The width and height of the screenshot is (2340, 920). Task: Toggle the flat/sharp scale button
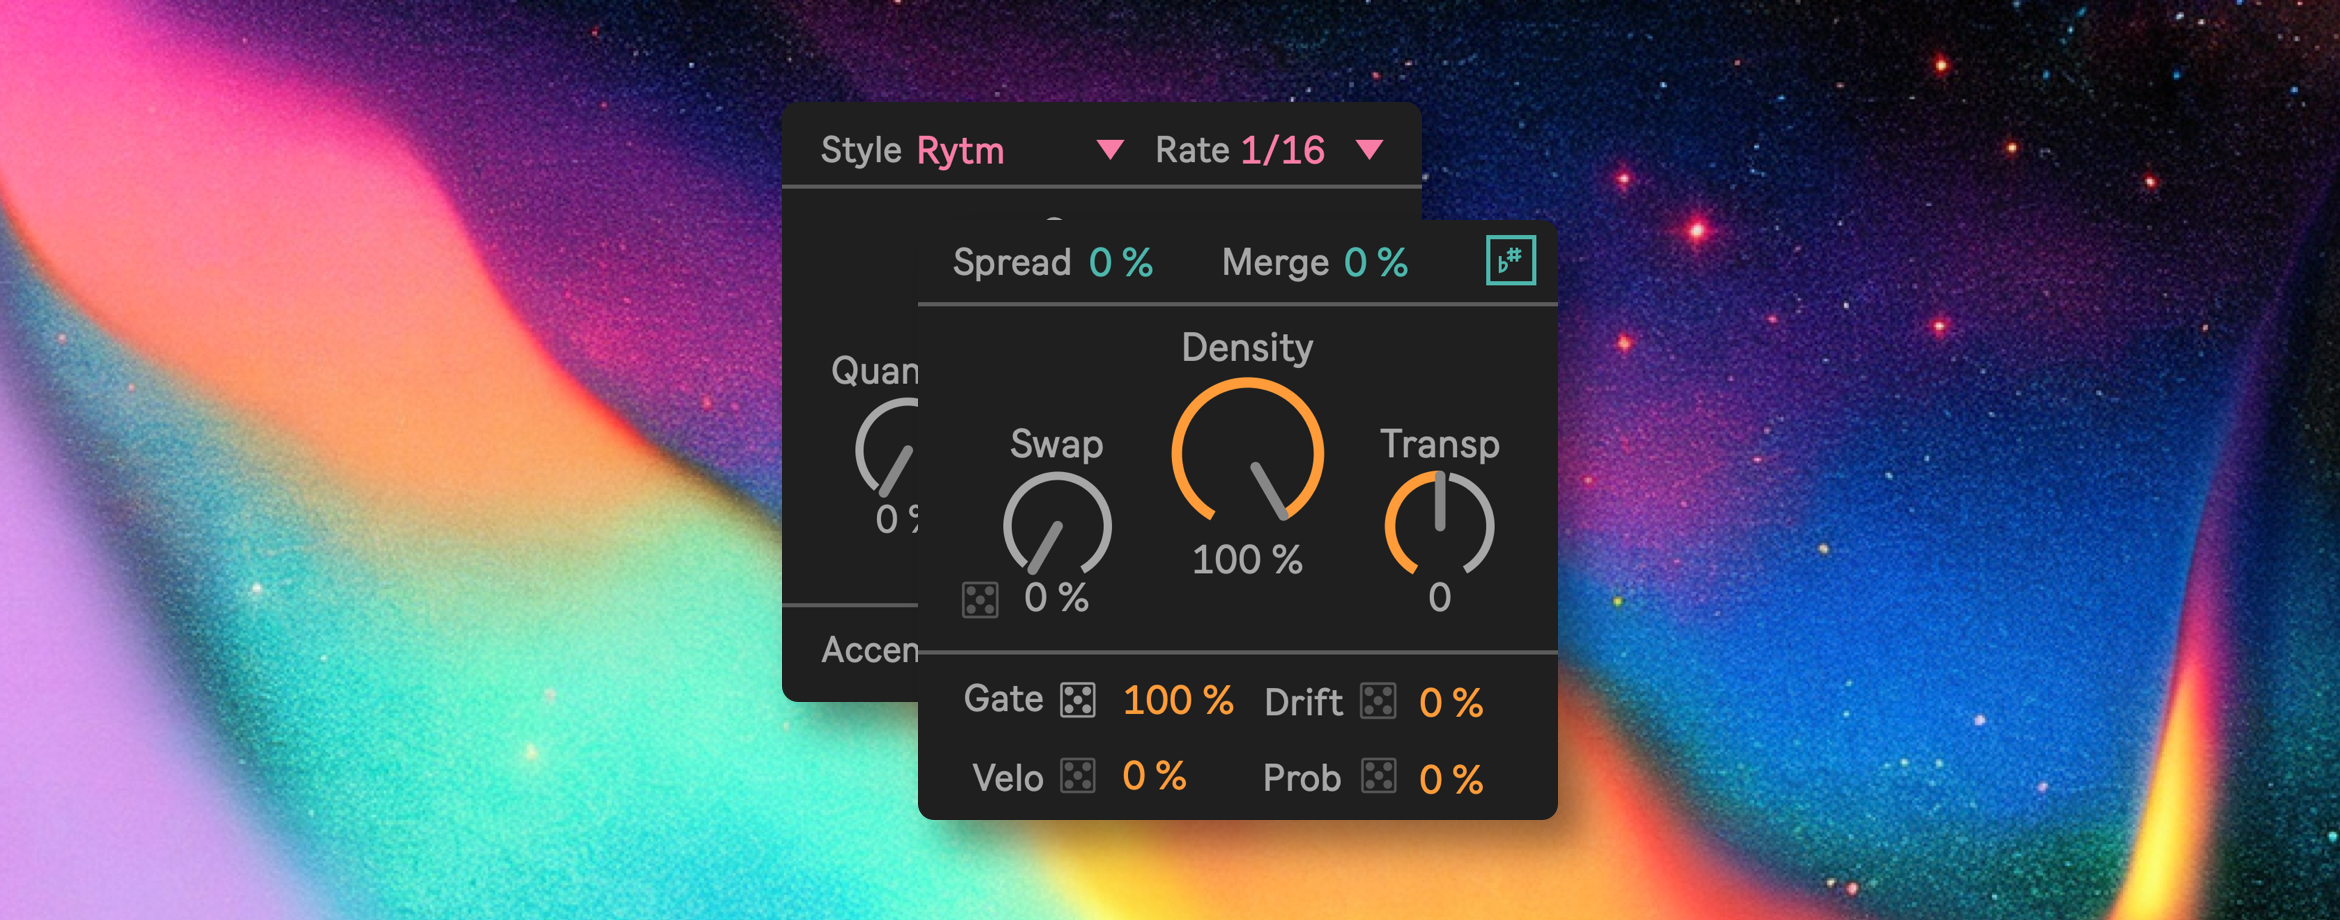point(1510,261)
